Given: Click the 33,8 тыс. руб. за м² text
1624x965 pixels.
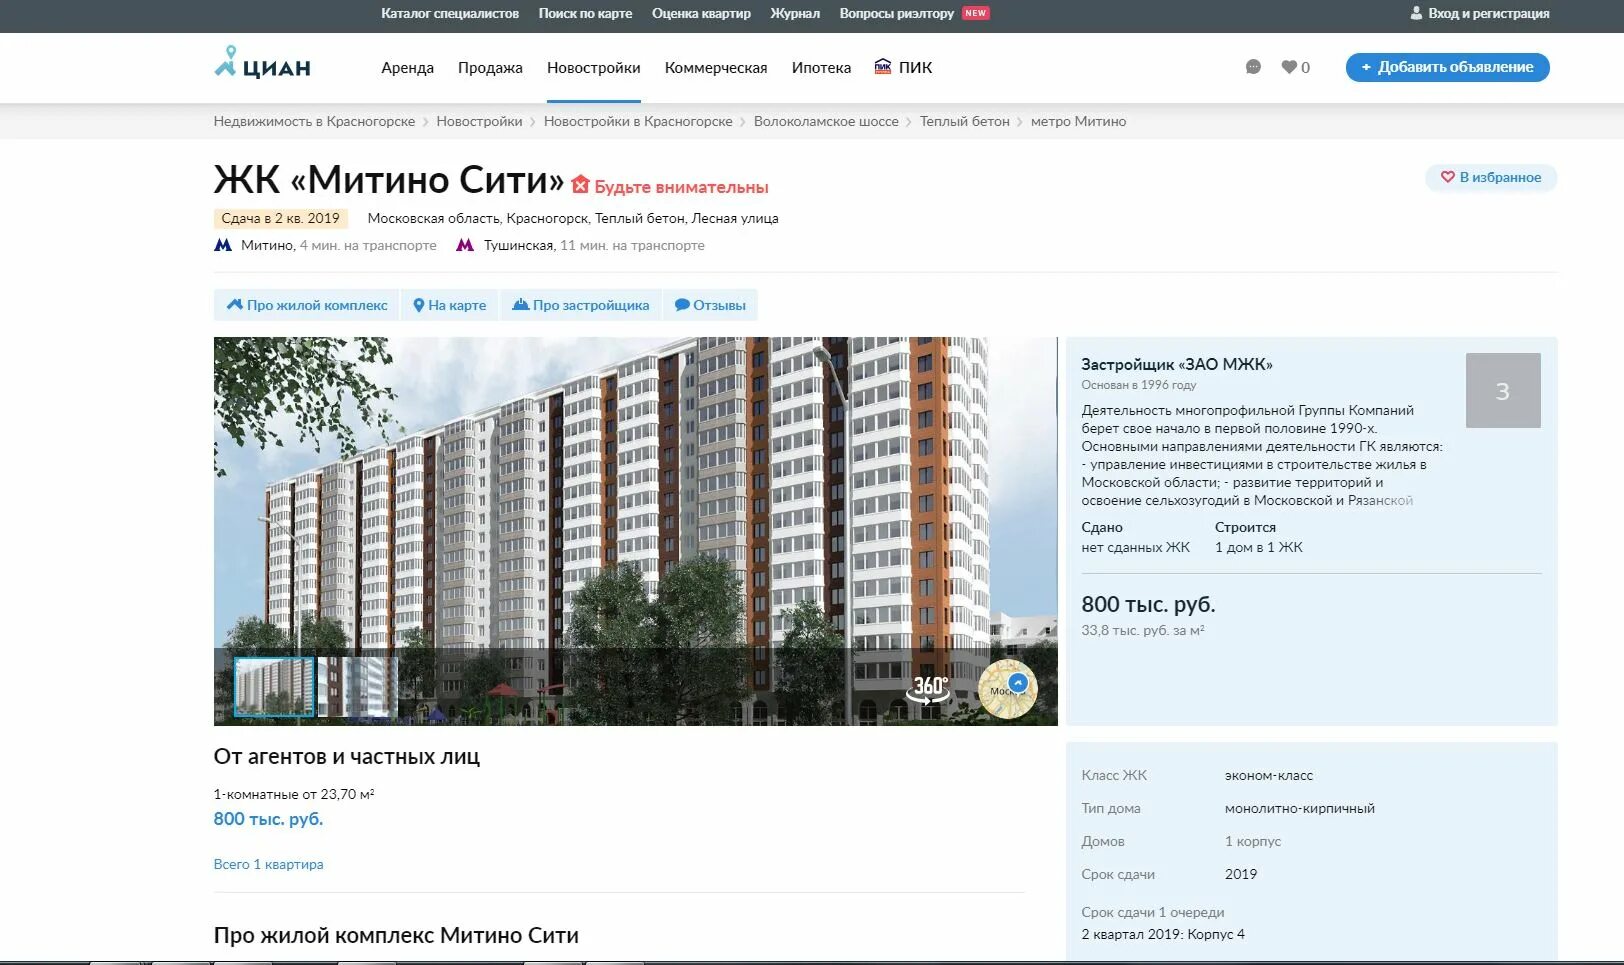Looking at the screenshot, I should click(x=1143, y=630).
